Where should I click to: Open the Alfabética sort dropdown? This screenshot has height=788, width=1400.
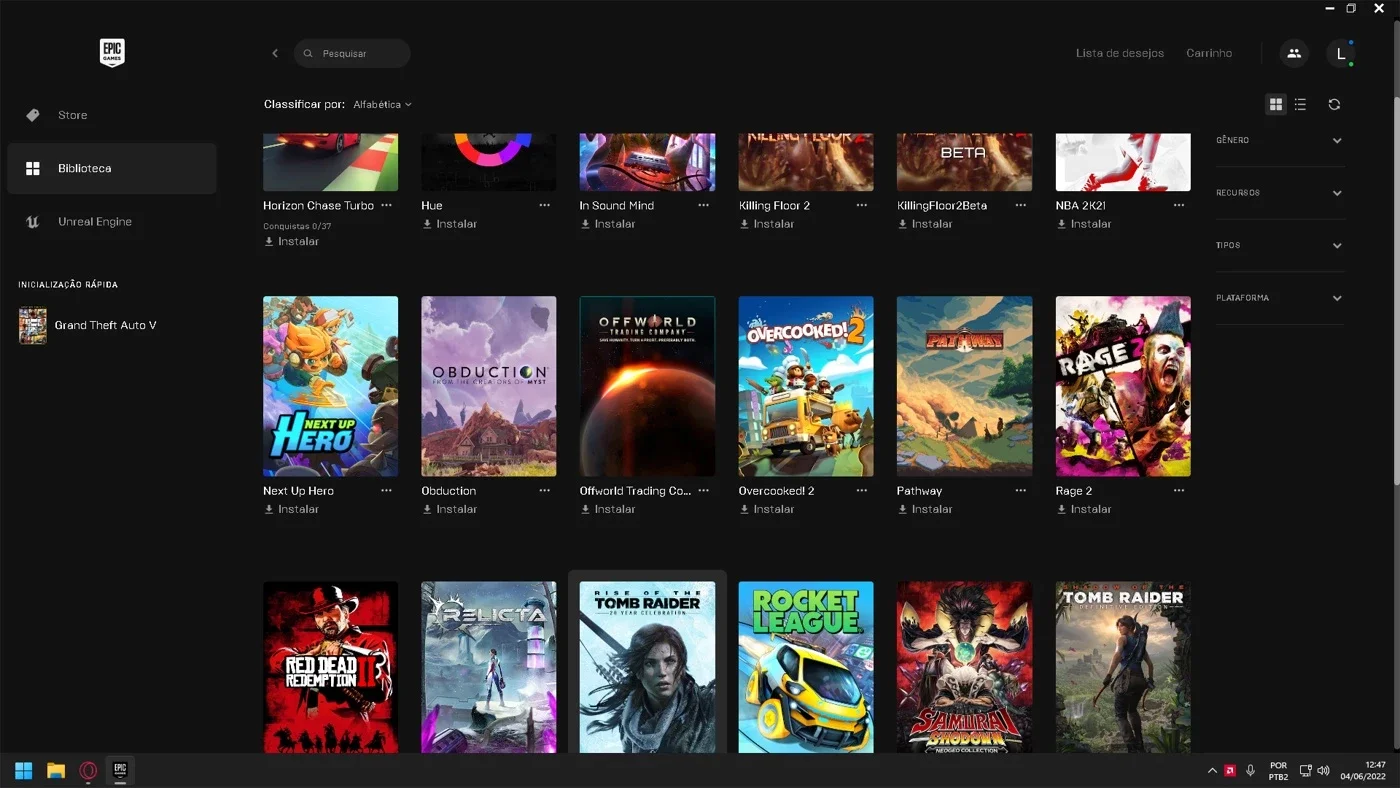point(382,104)
